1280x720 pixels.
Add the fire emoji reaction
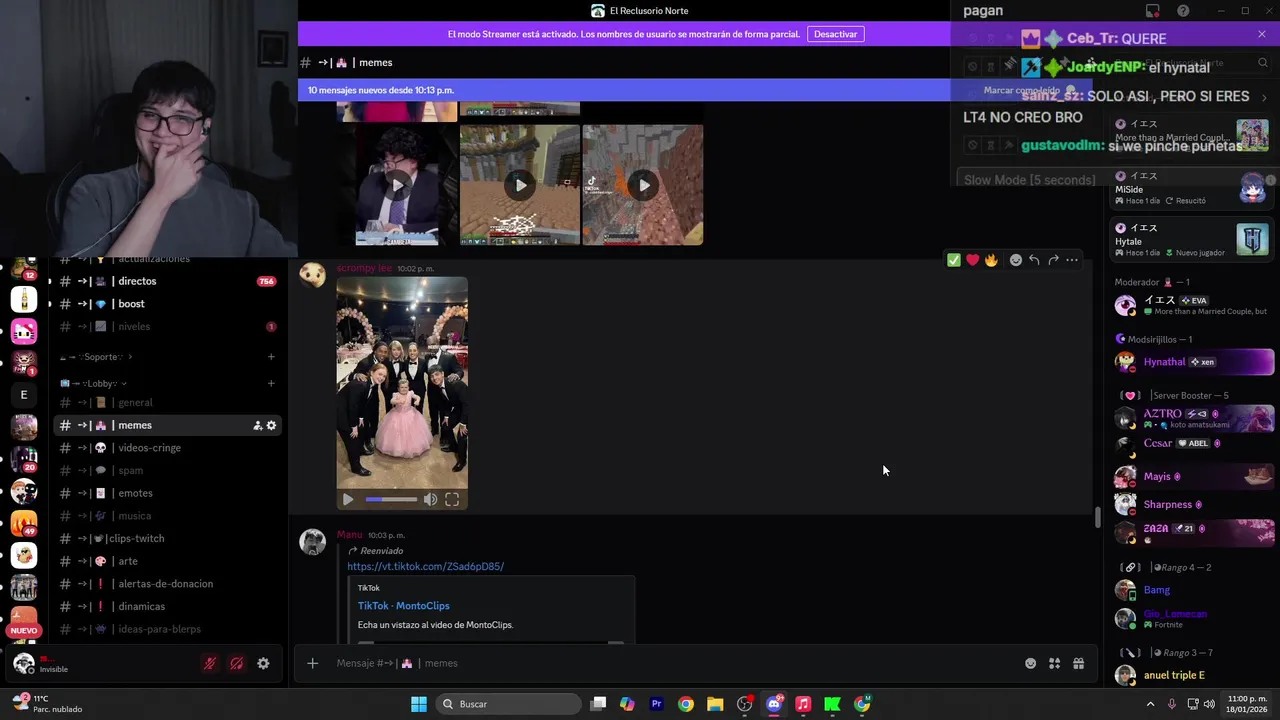991,260
